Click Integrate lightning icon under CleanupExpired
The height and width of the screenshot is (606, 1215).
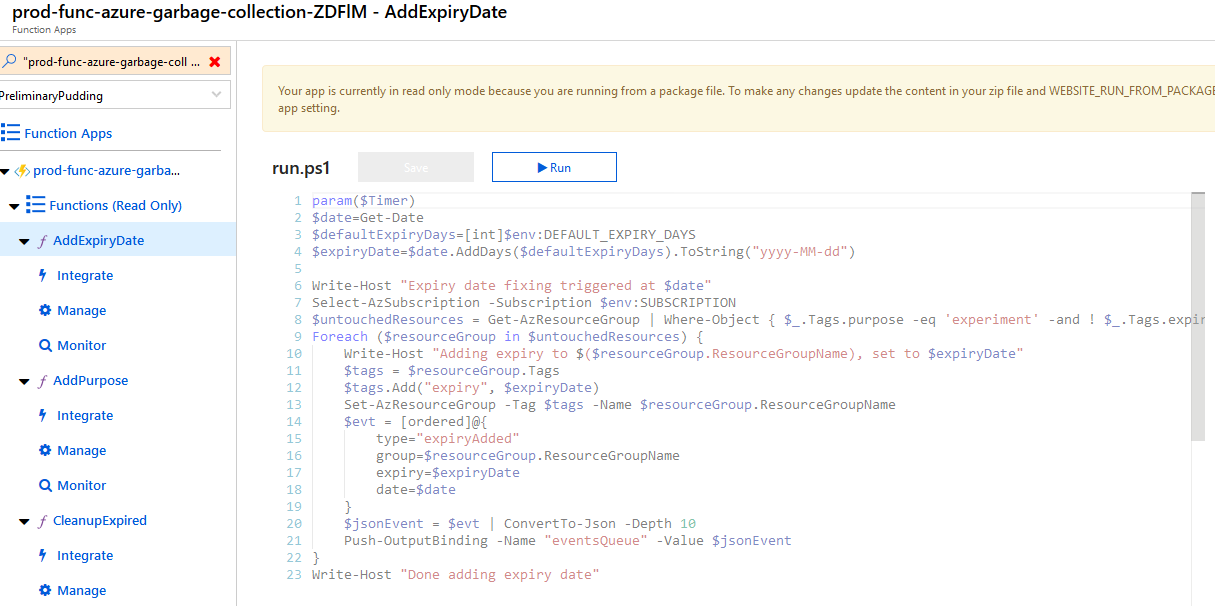point(43,555)
